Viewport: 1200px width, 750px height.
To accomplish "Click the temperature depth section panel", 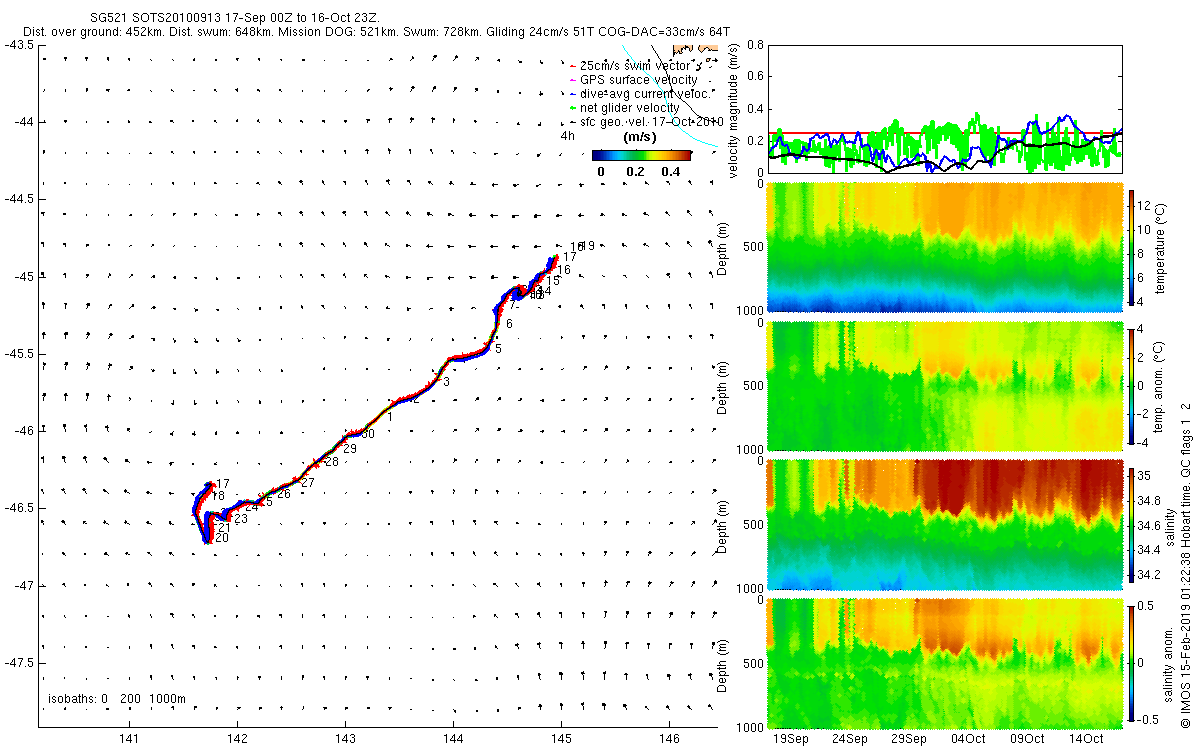I will pyautogui.click(x=944, y=246).
